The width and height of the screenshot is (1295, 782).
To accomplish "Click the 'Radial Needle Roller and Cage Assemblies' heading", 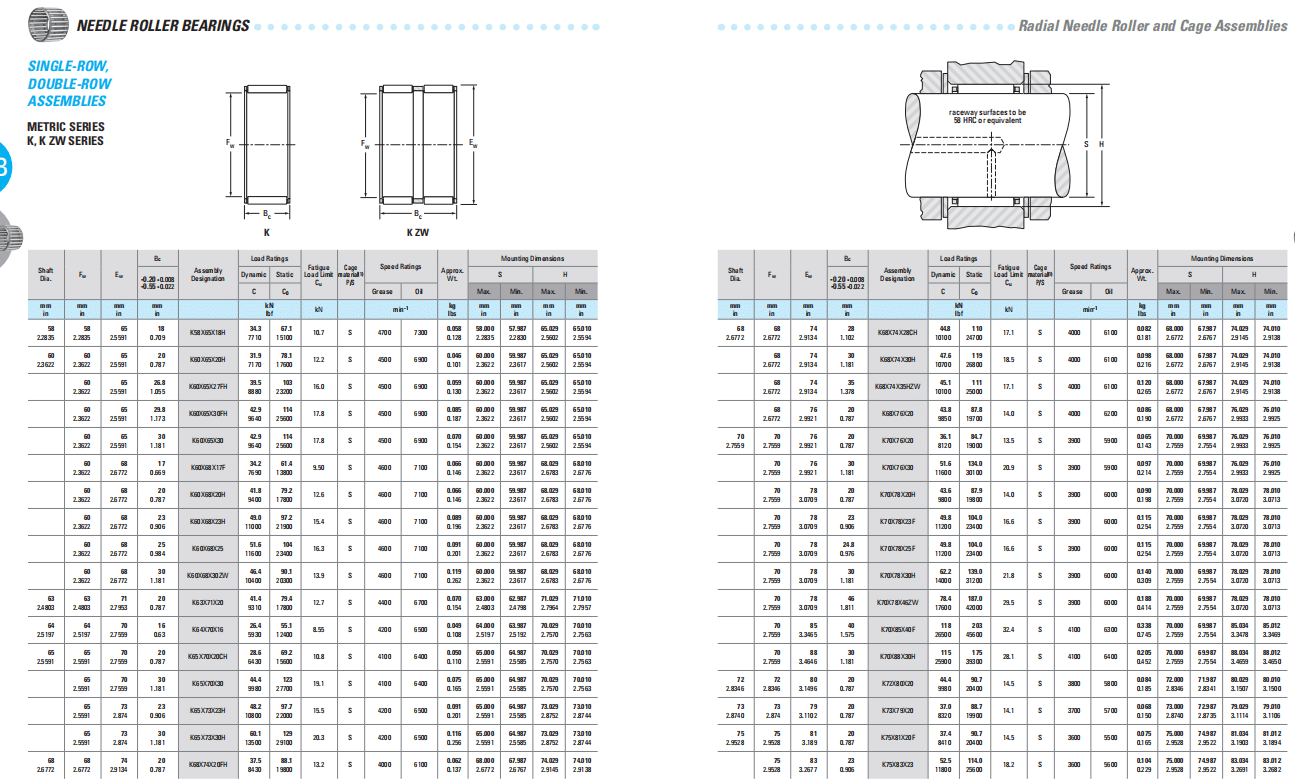I will [x=1152, y=26].
